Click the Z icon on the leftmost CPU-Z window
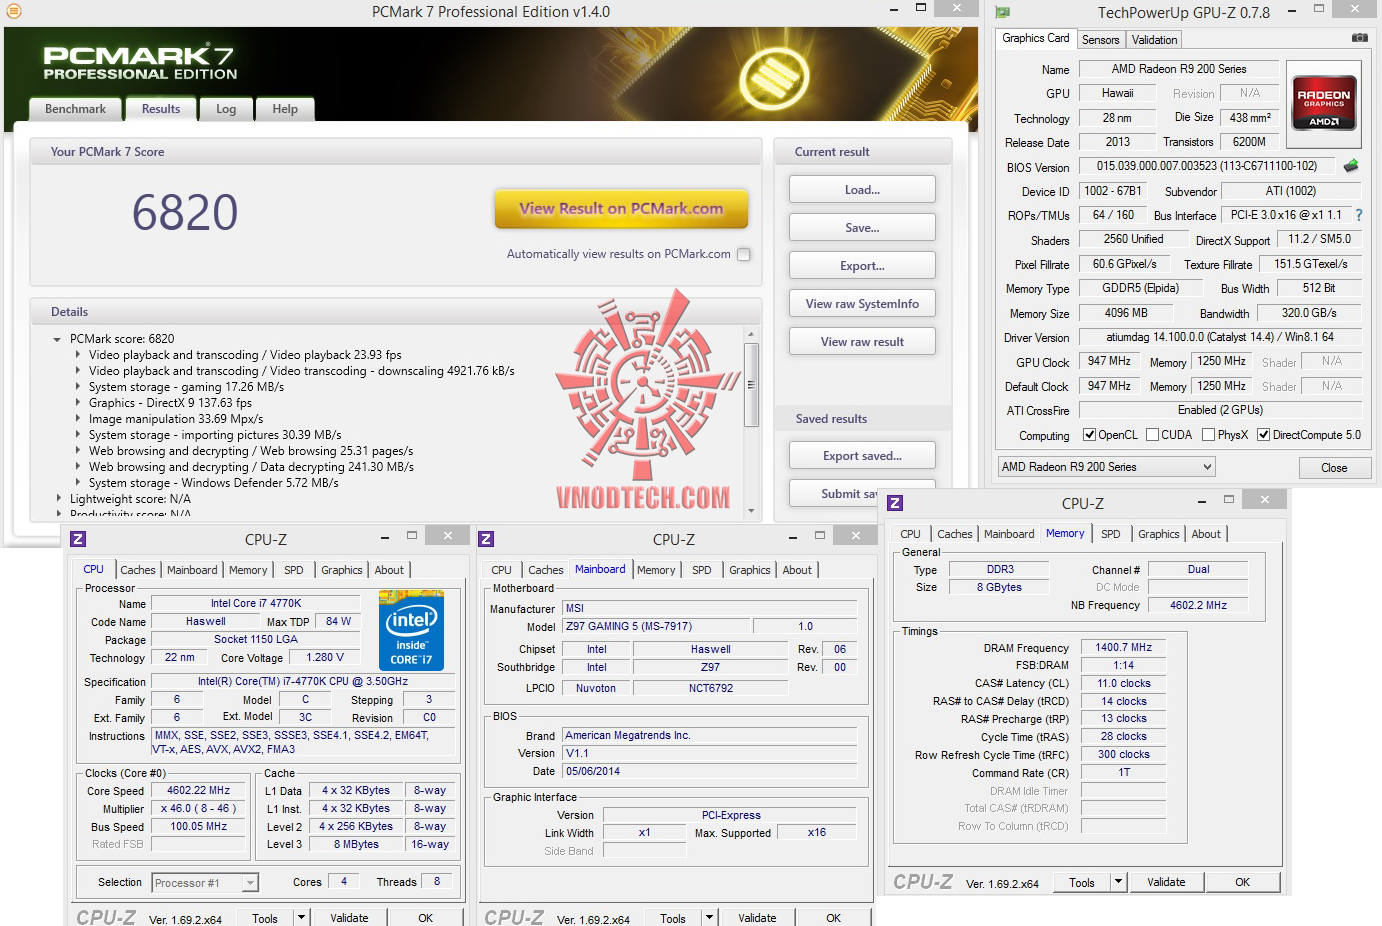Screen dimensions: 1382x926 (x=77, y=538)
